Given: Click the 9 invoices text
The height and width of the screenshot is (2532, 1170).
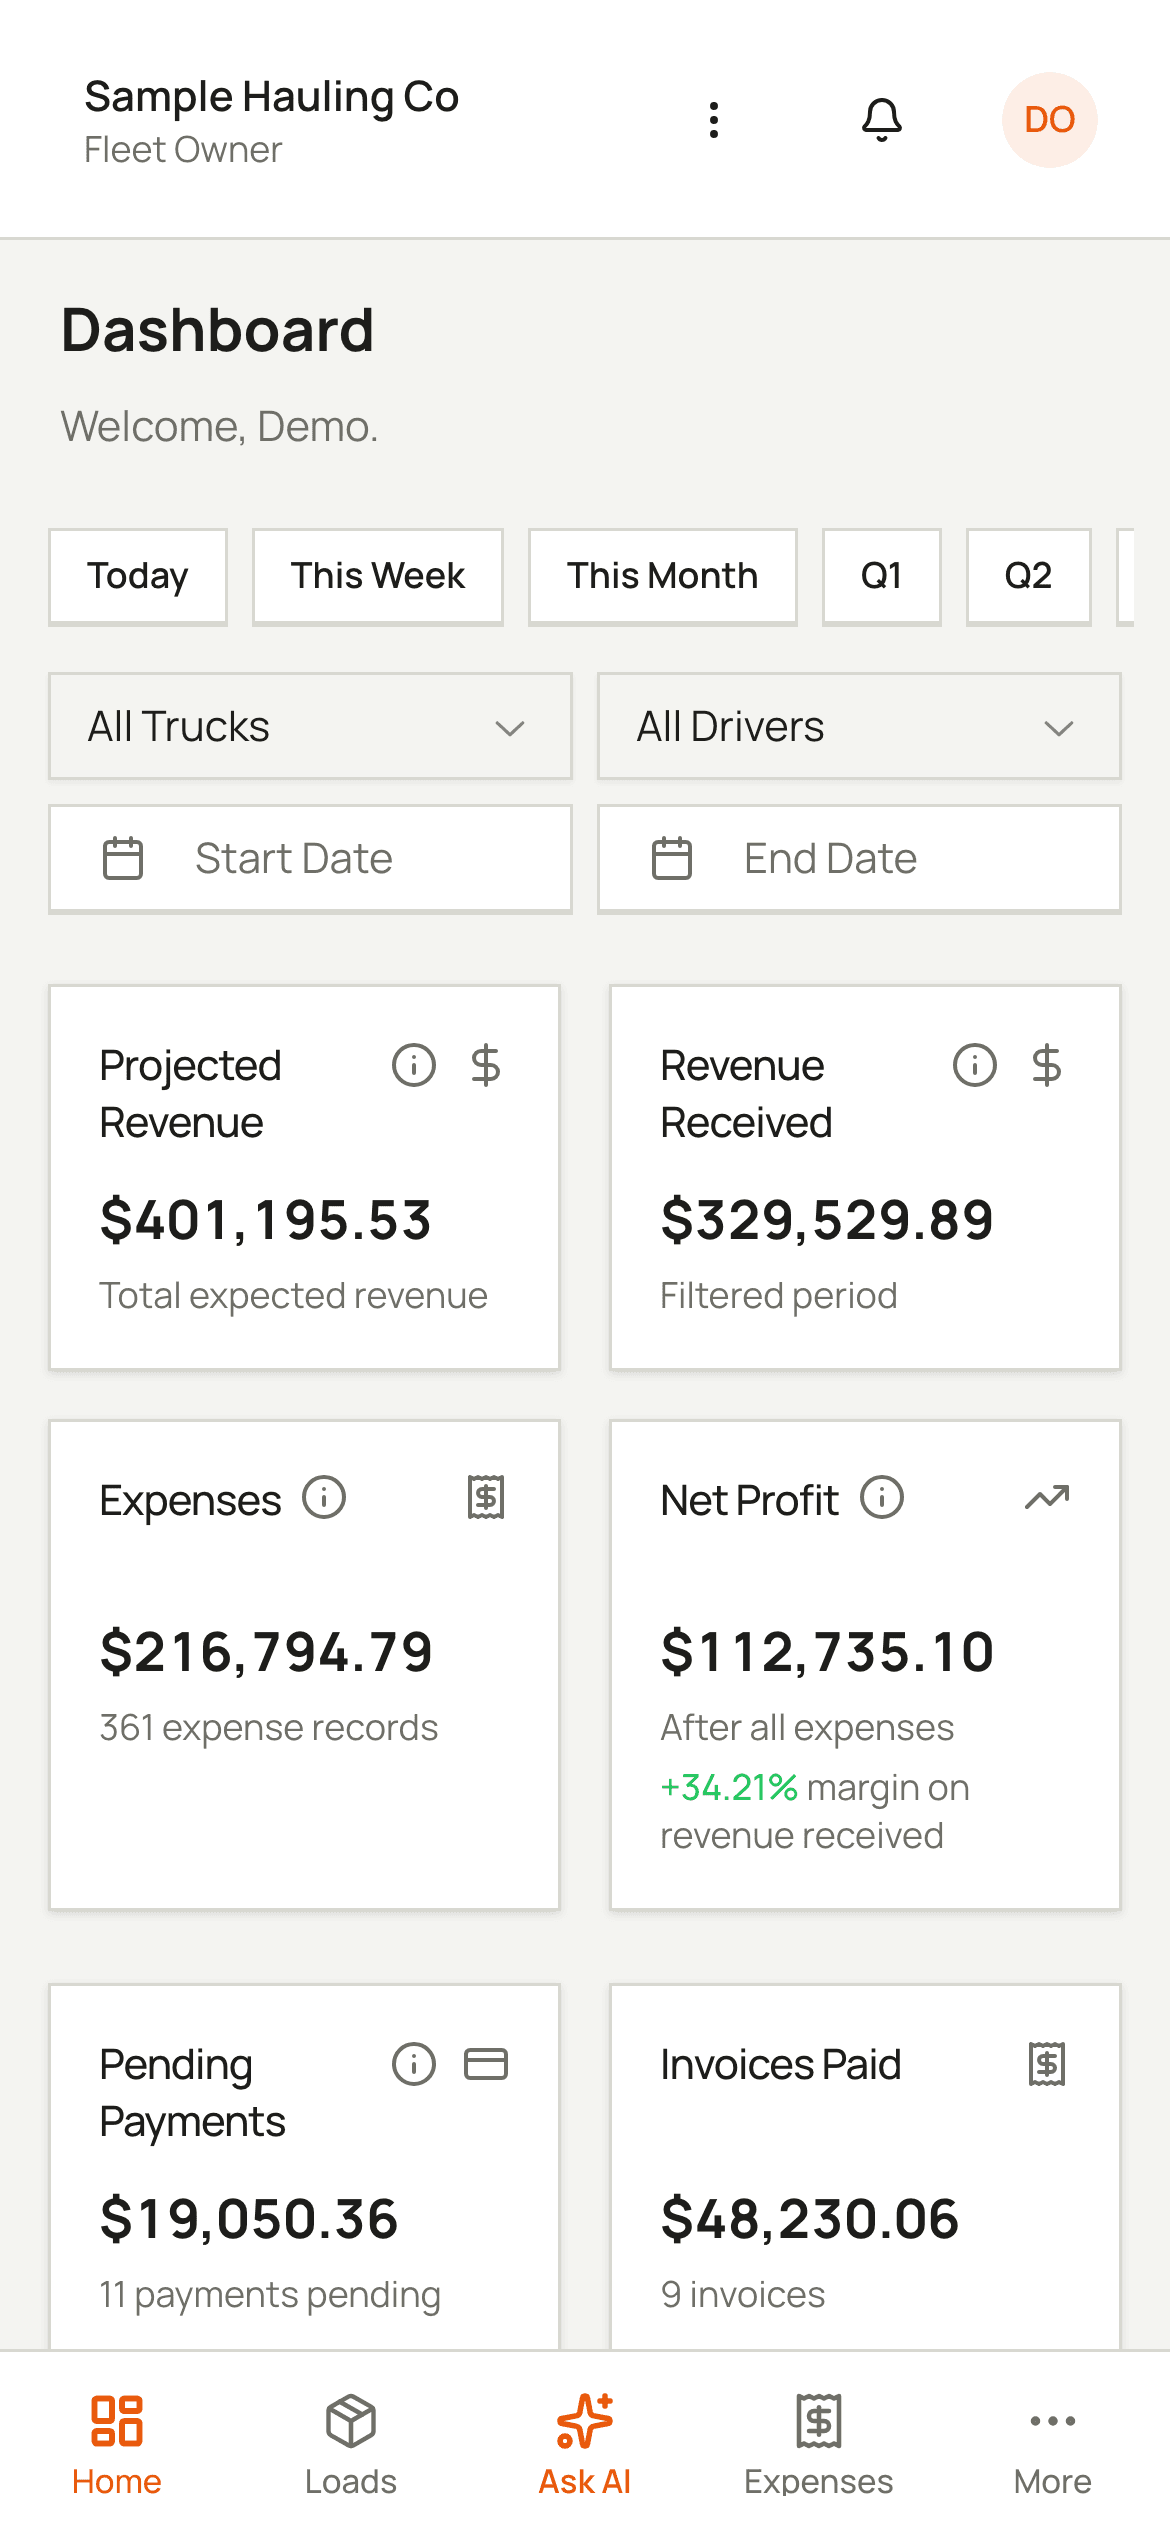Looking at the screenshot, I should [743, 2295].
